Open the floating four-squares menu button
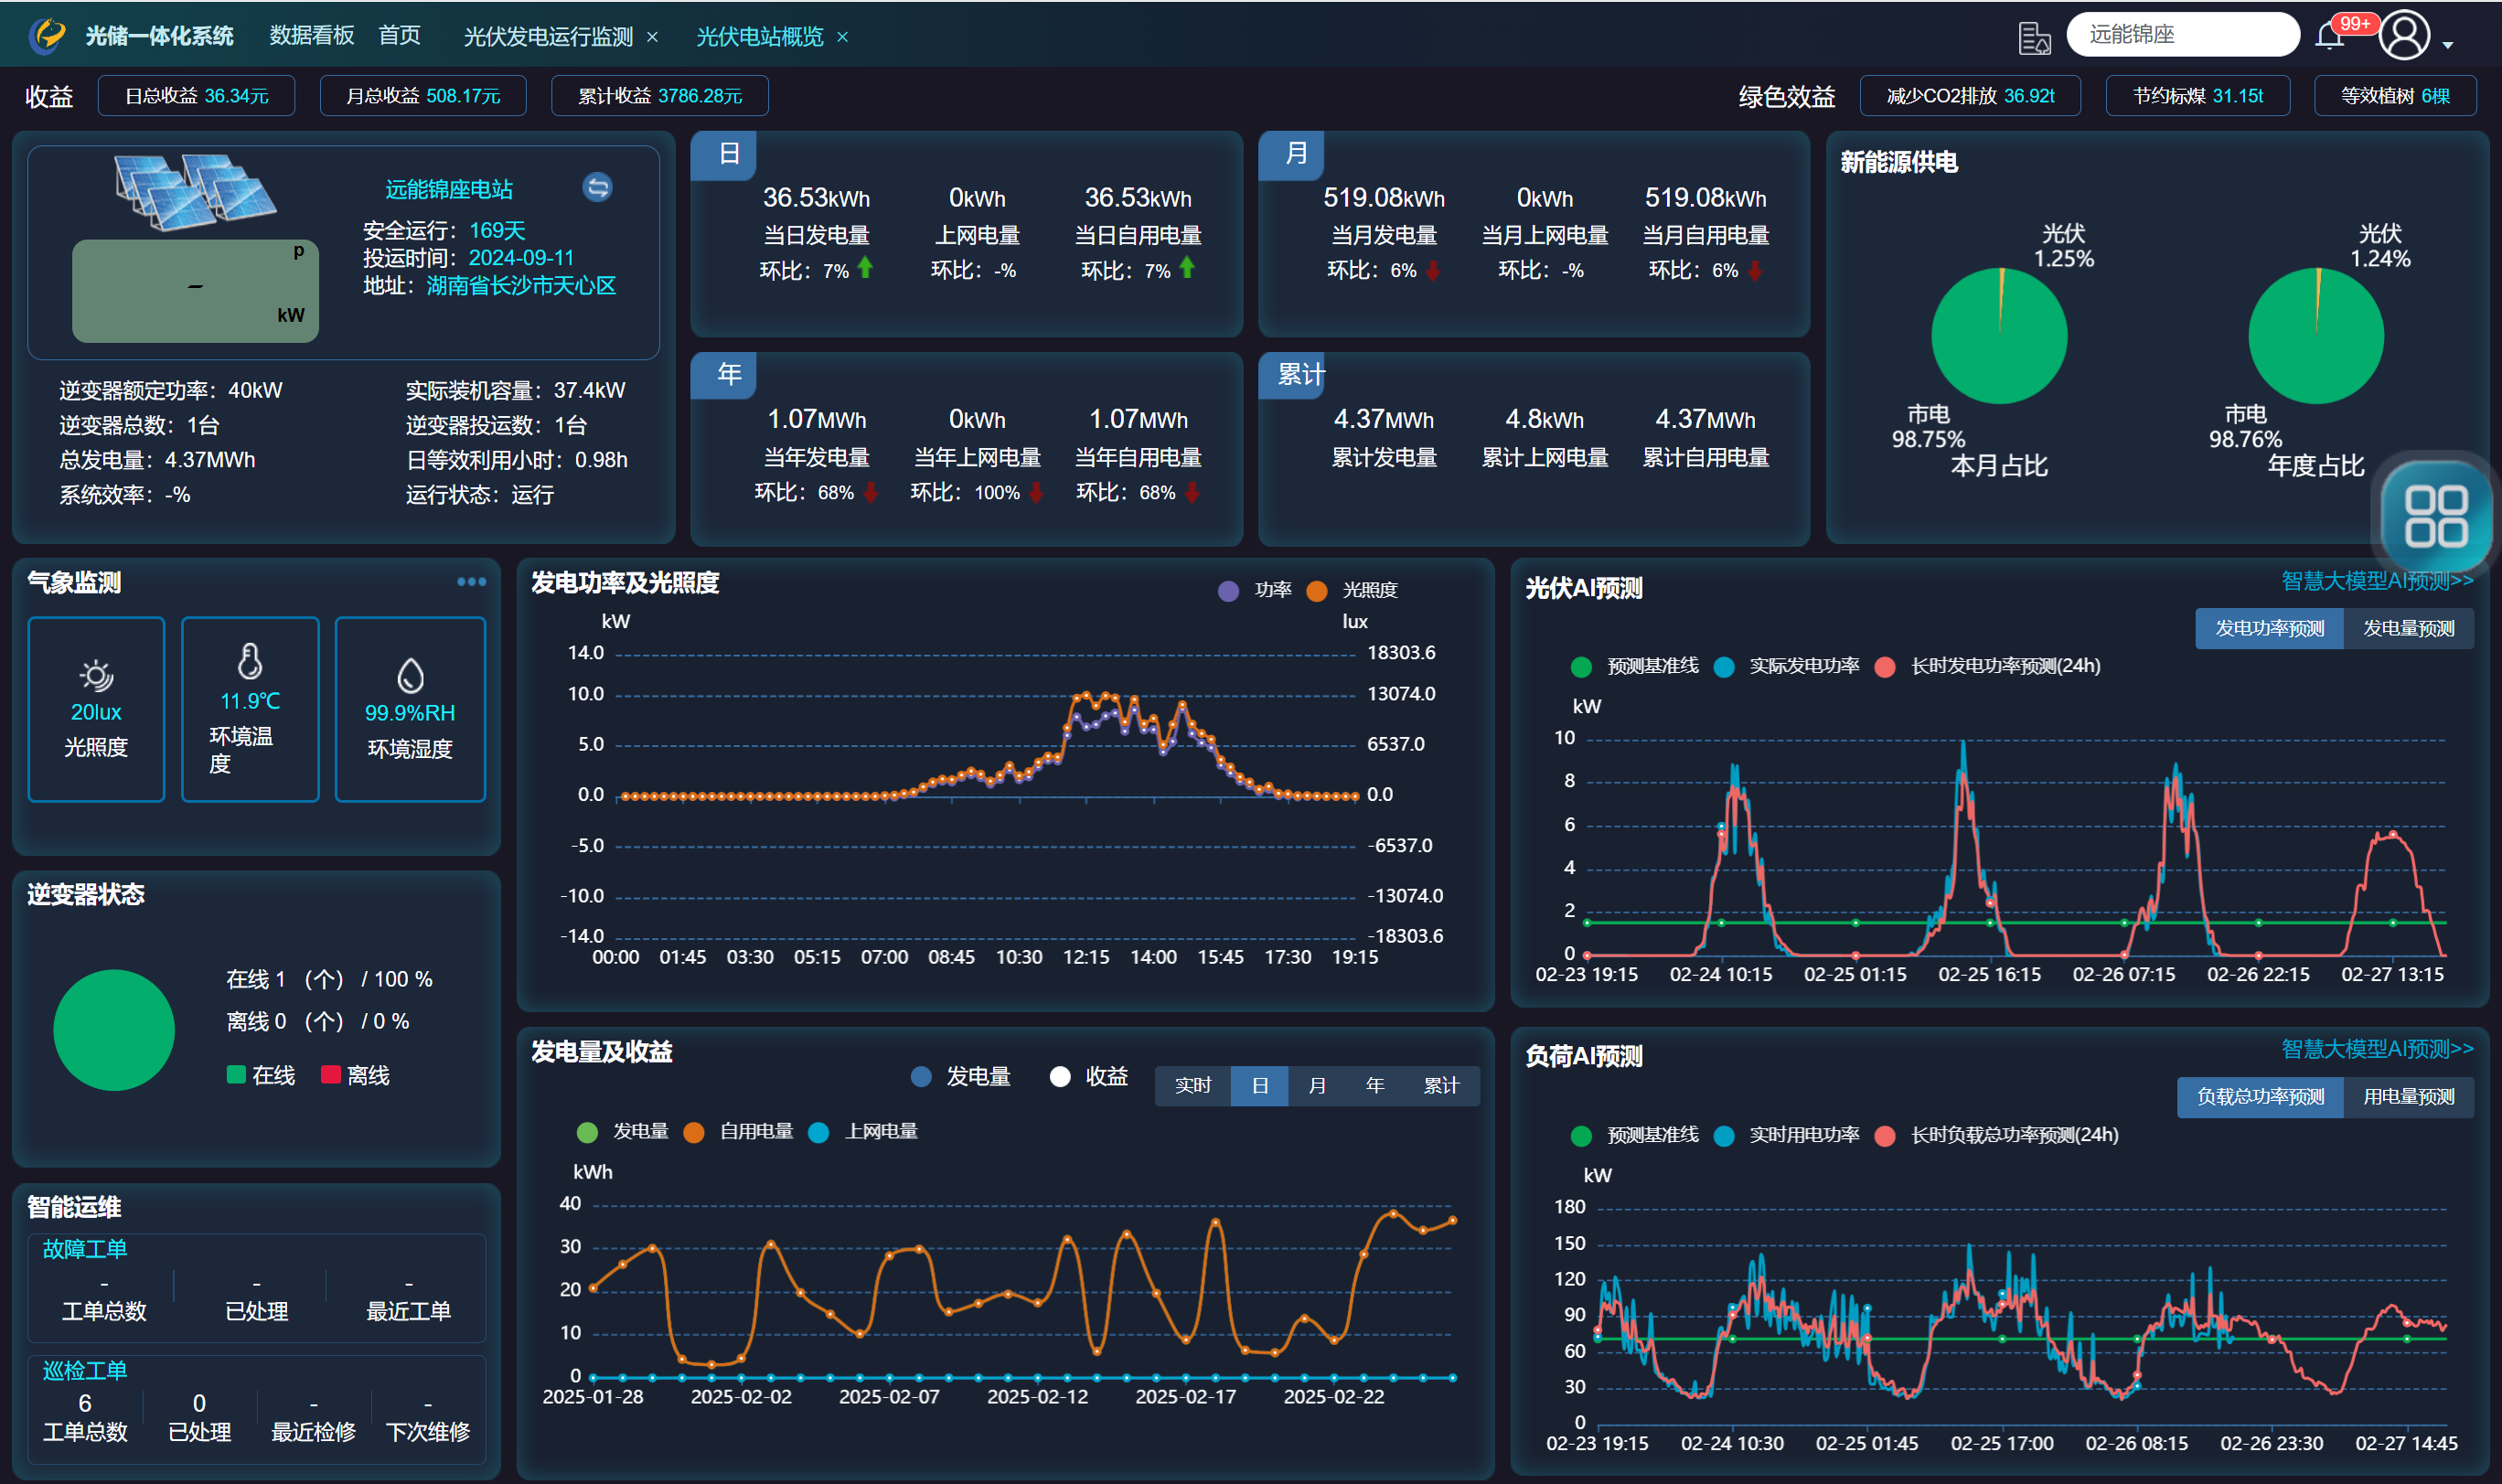The image size is (2502, 1484). [2435, 516]
